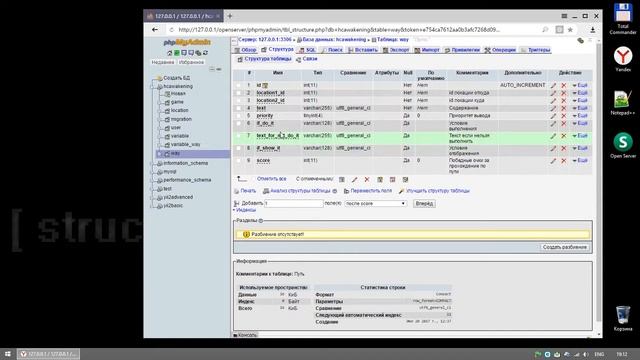The height and width of the screenshot is (360, 640).
Task: Drop the priority column red X
Action: [x=564, y=116]
